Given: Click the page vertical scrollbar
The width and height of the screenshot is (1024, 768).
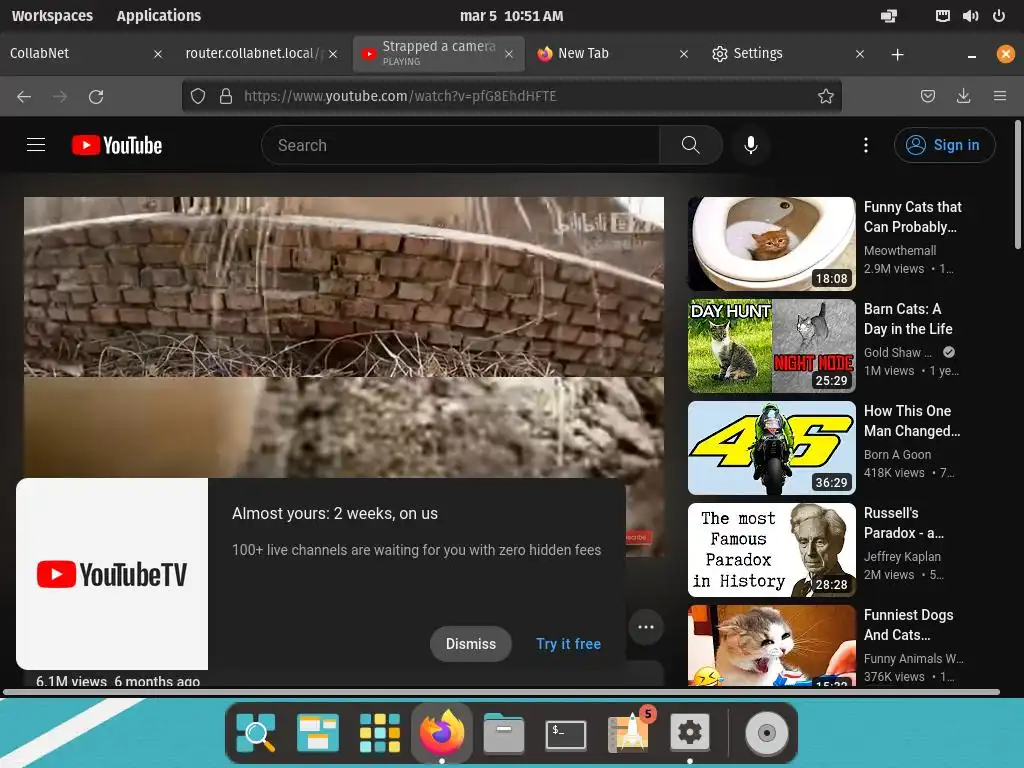Looking at the screenshot, I should pyautogui.click(x=1017, y=185).
